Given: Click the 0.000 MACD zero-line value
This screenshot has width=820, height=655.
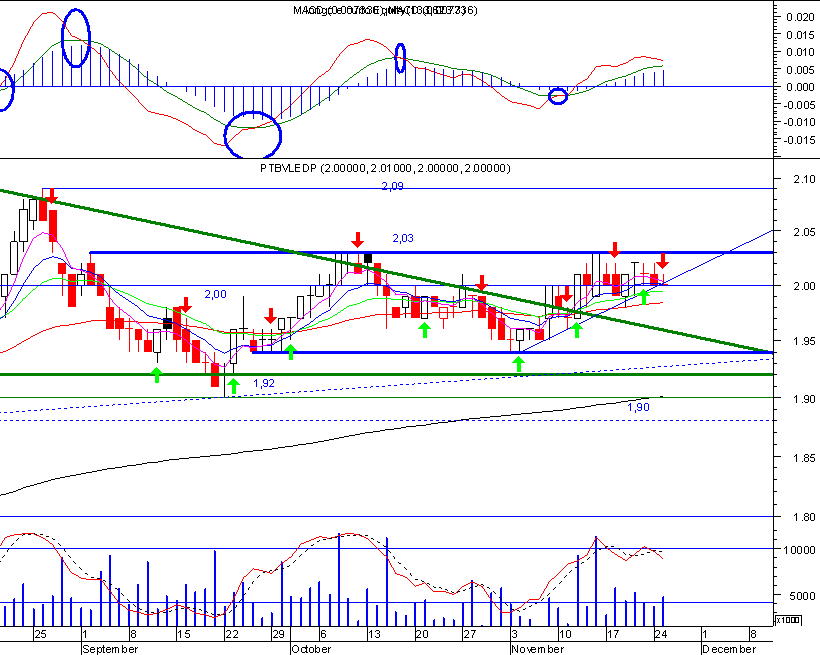Looking at the screenshot, I should coord(800,87).
